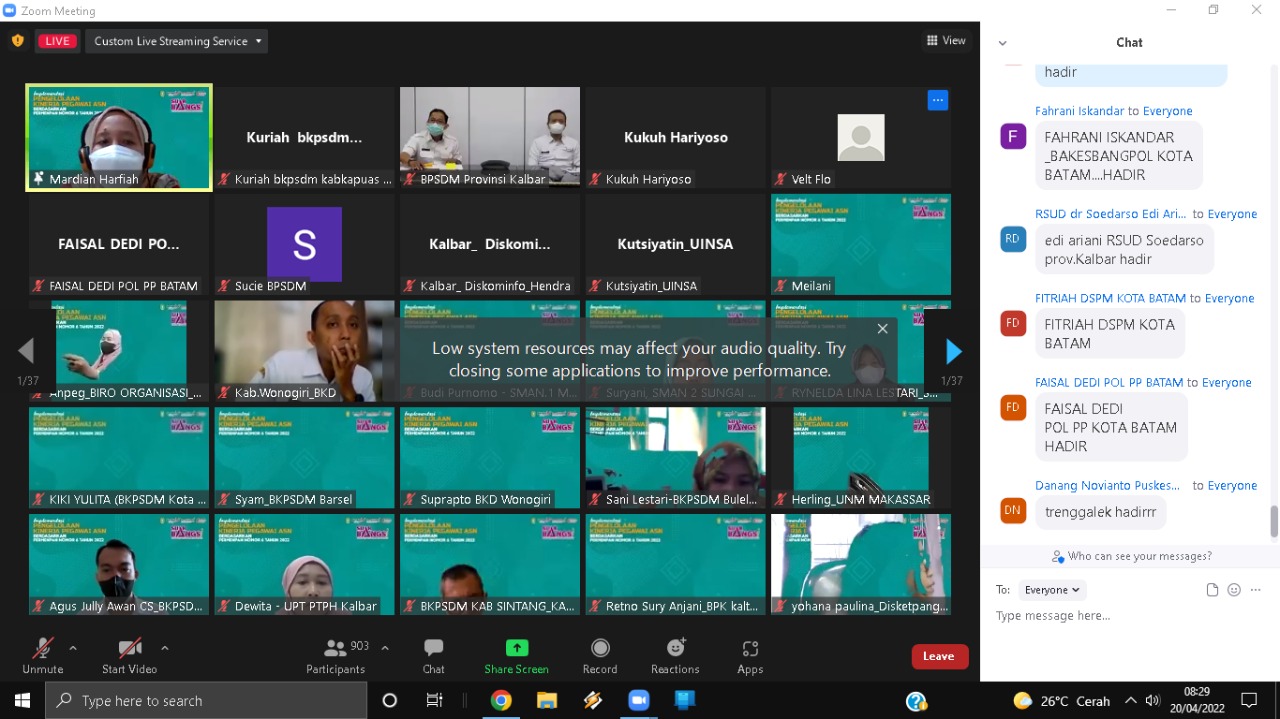Image resolution: width=1280 pixels, height=719 pixels.
Task: Start recording with Record button
Action: [x=600, y=656]
